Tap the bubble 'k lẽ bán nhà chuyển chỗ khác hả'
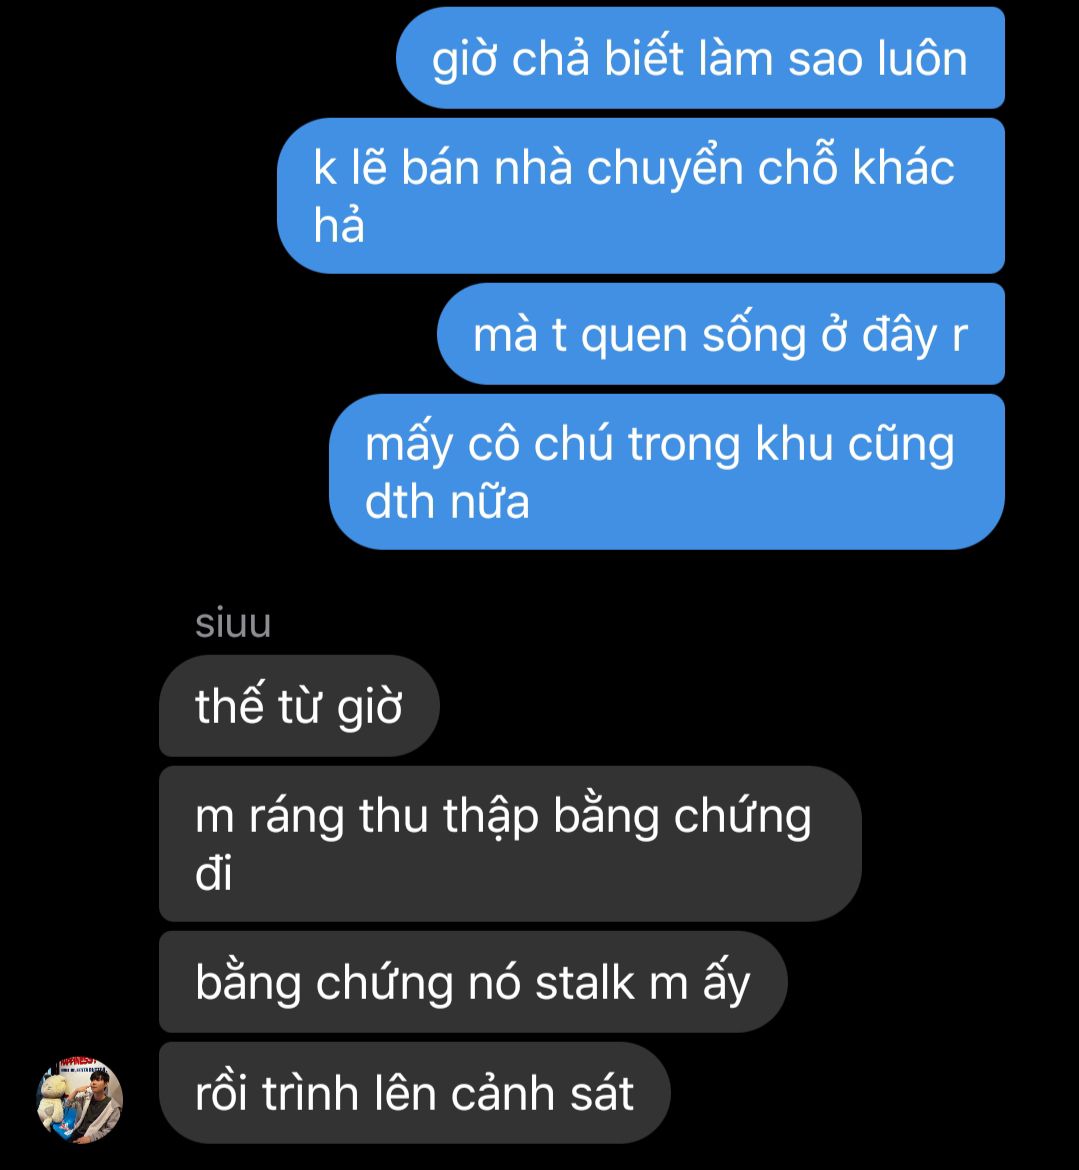1079x1170 pixels. coord(641,195)
